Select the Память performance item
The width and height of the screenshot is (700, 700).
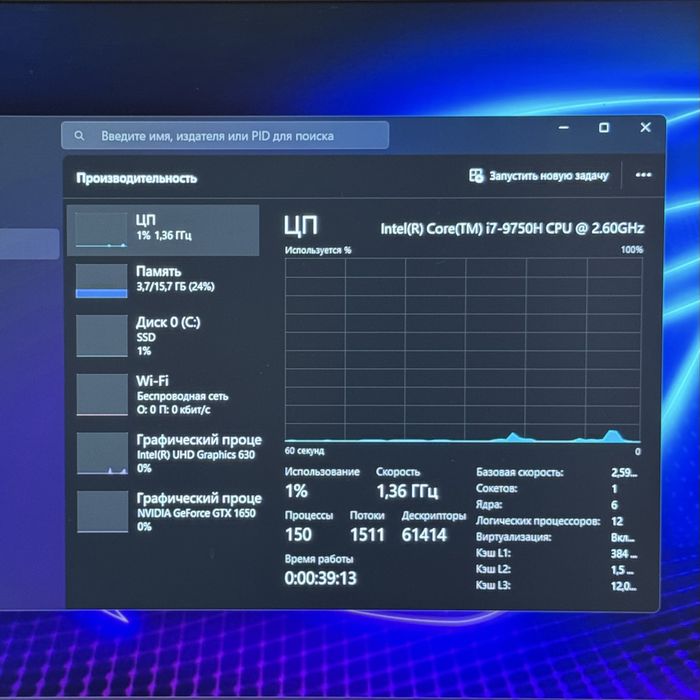[x=163, y=280]
